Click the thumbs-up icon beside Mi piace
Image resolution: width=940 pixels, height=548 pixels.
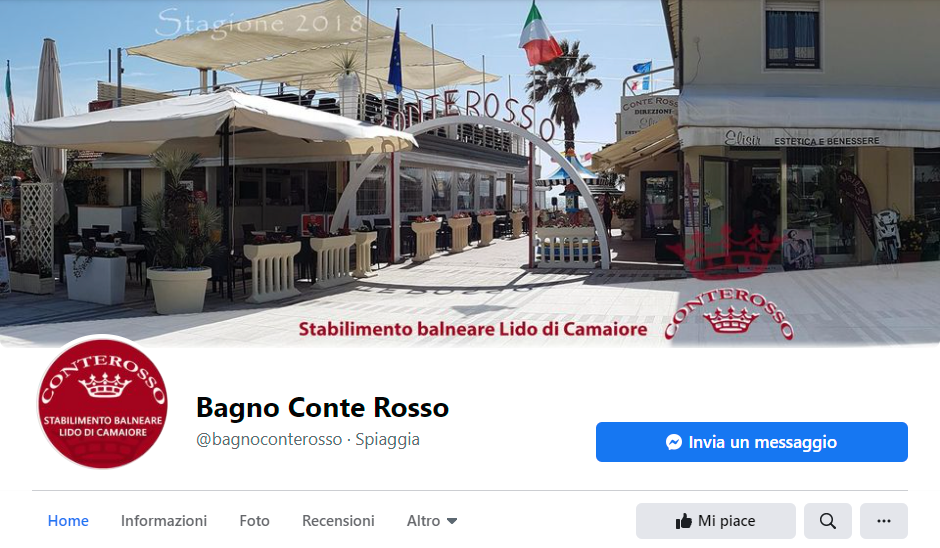coord(683,521)
